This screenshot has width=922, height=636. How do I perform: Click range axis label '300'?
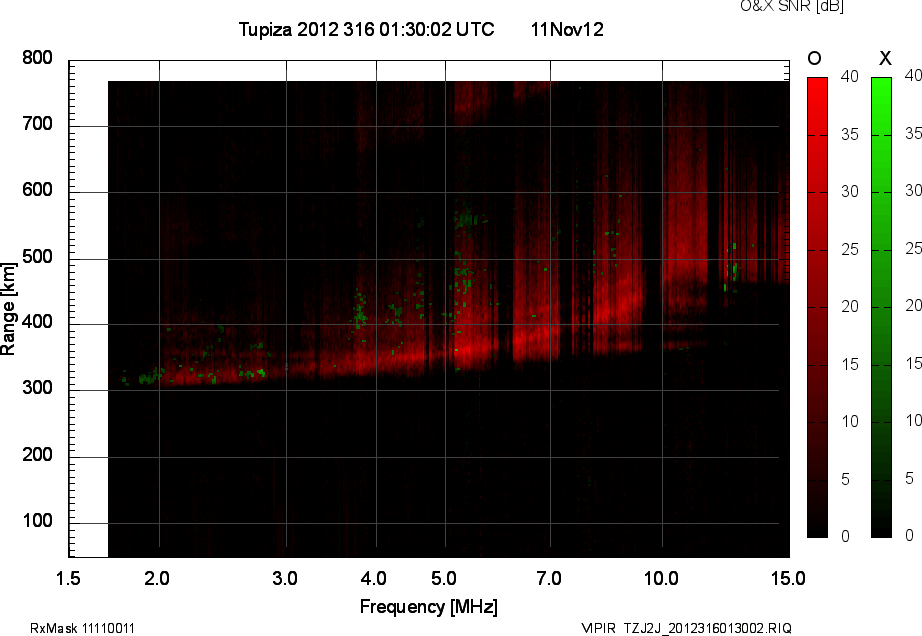(x=37, y=388)
